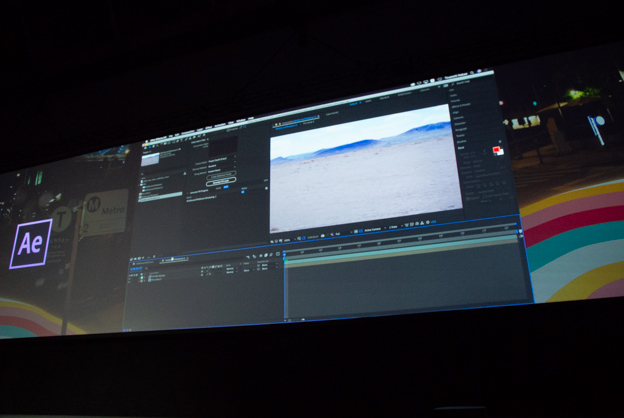Select the footage thumbnail in Project panel

(150, 159)
